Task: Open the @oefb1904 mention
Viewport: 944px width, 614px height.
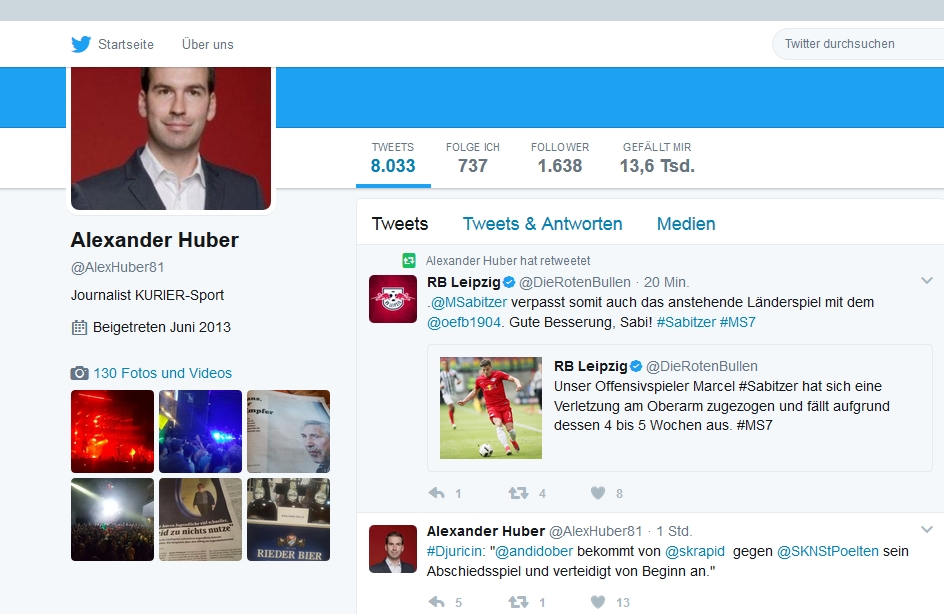Action: [x=464, y=322]
